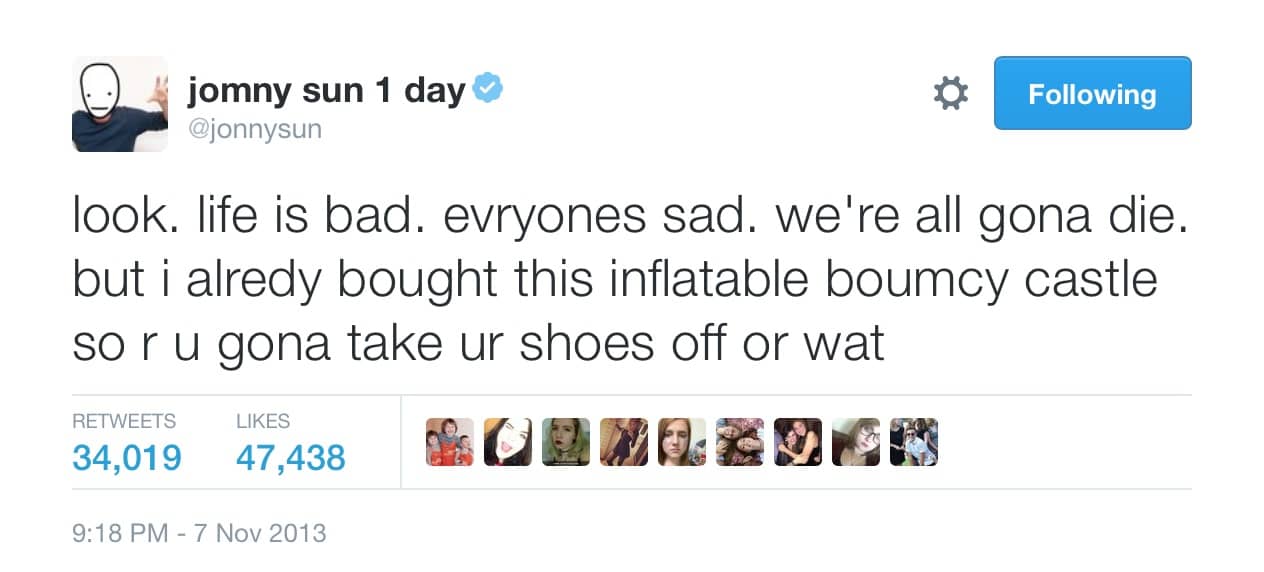This screenshot has height=572, width=1264.
Task: Open the second liker avatar in the row
Action: [x=508, y=442]
